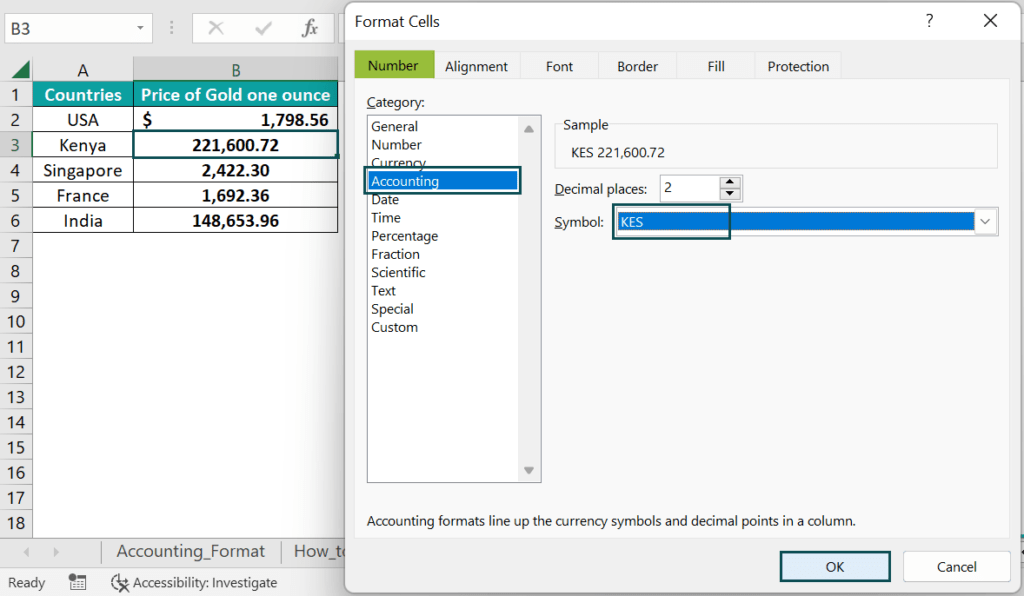1024x596 pixels.
Task: Switch to the Font tab
Action: pyautogui.click(x=559, y=64)
